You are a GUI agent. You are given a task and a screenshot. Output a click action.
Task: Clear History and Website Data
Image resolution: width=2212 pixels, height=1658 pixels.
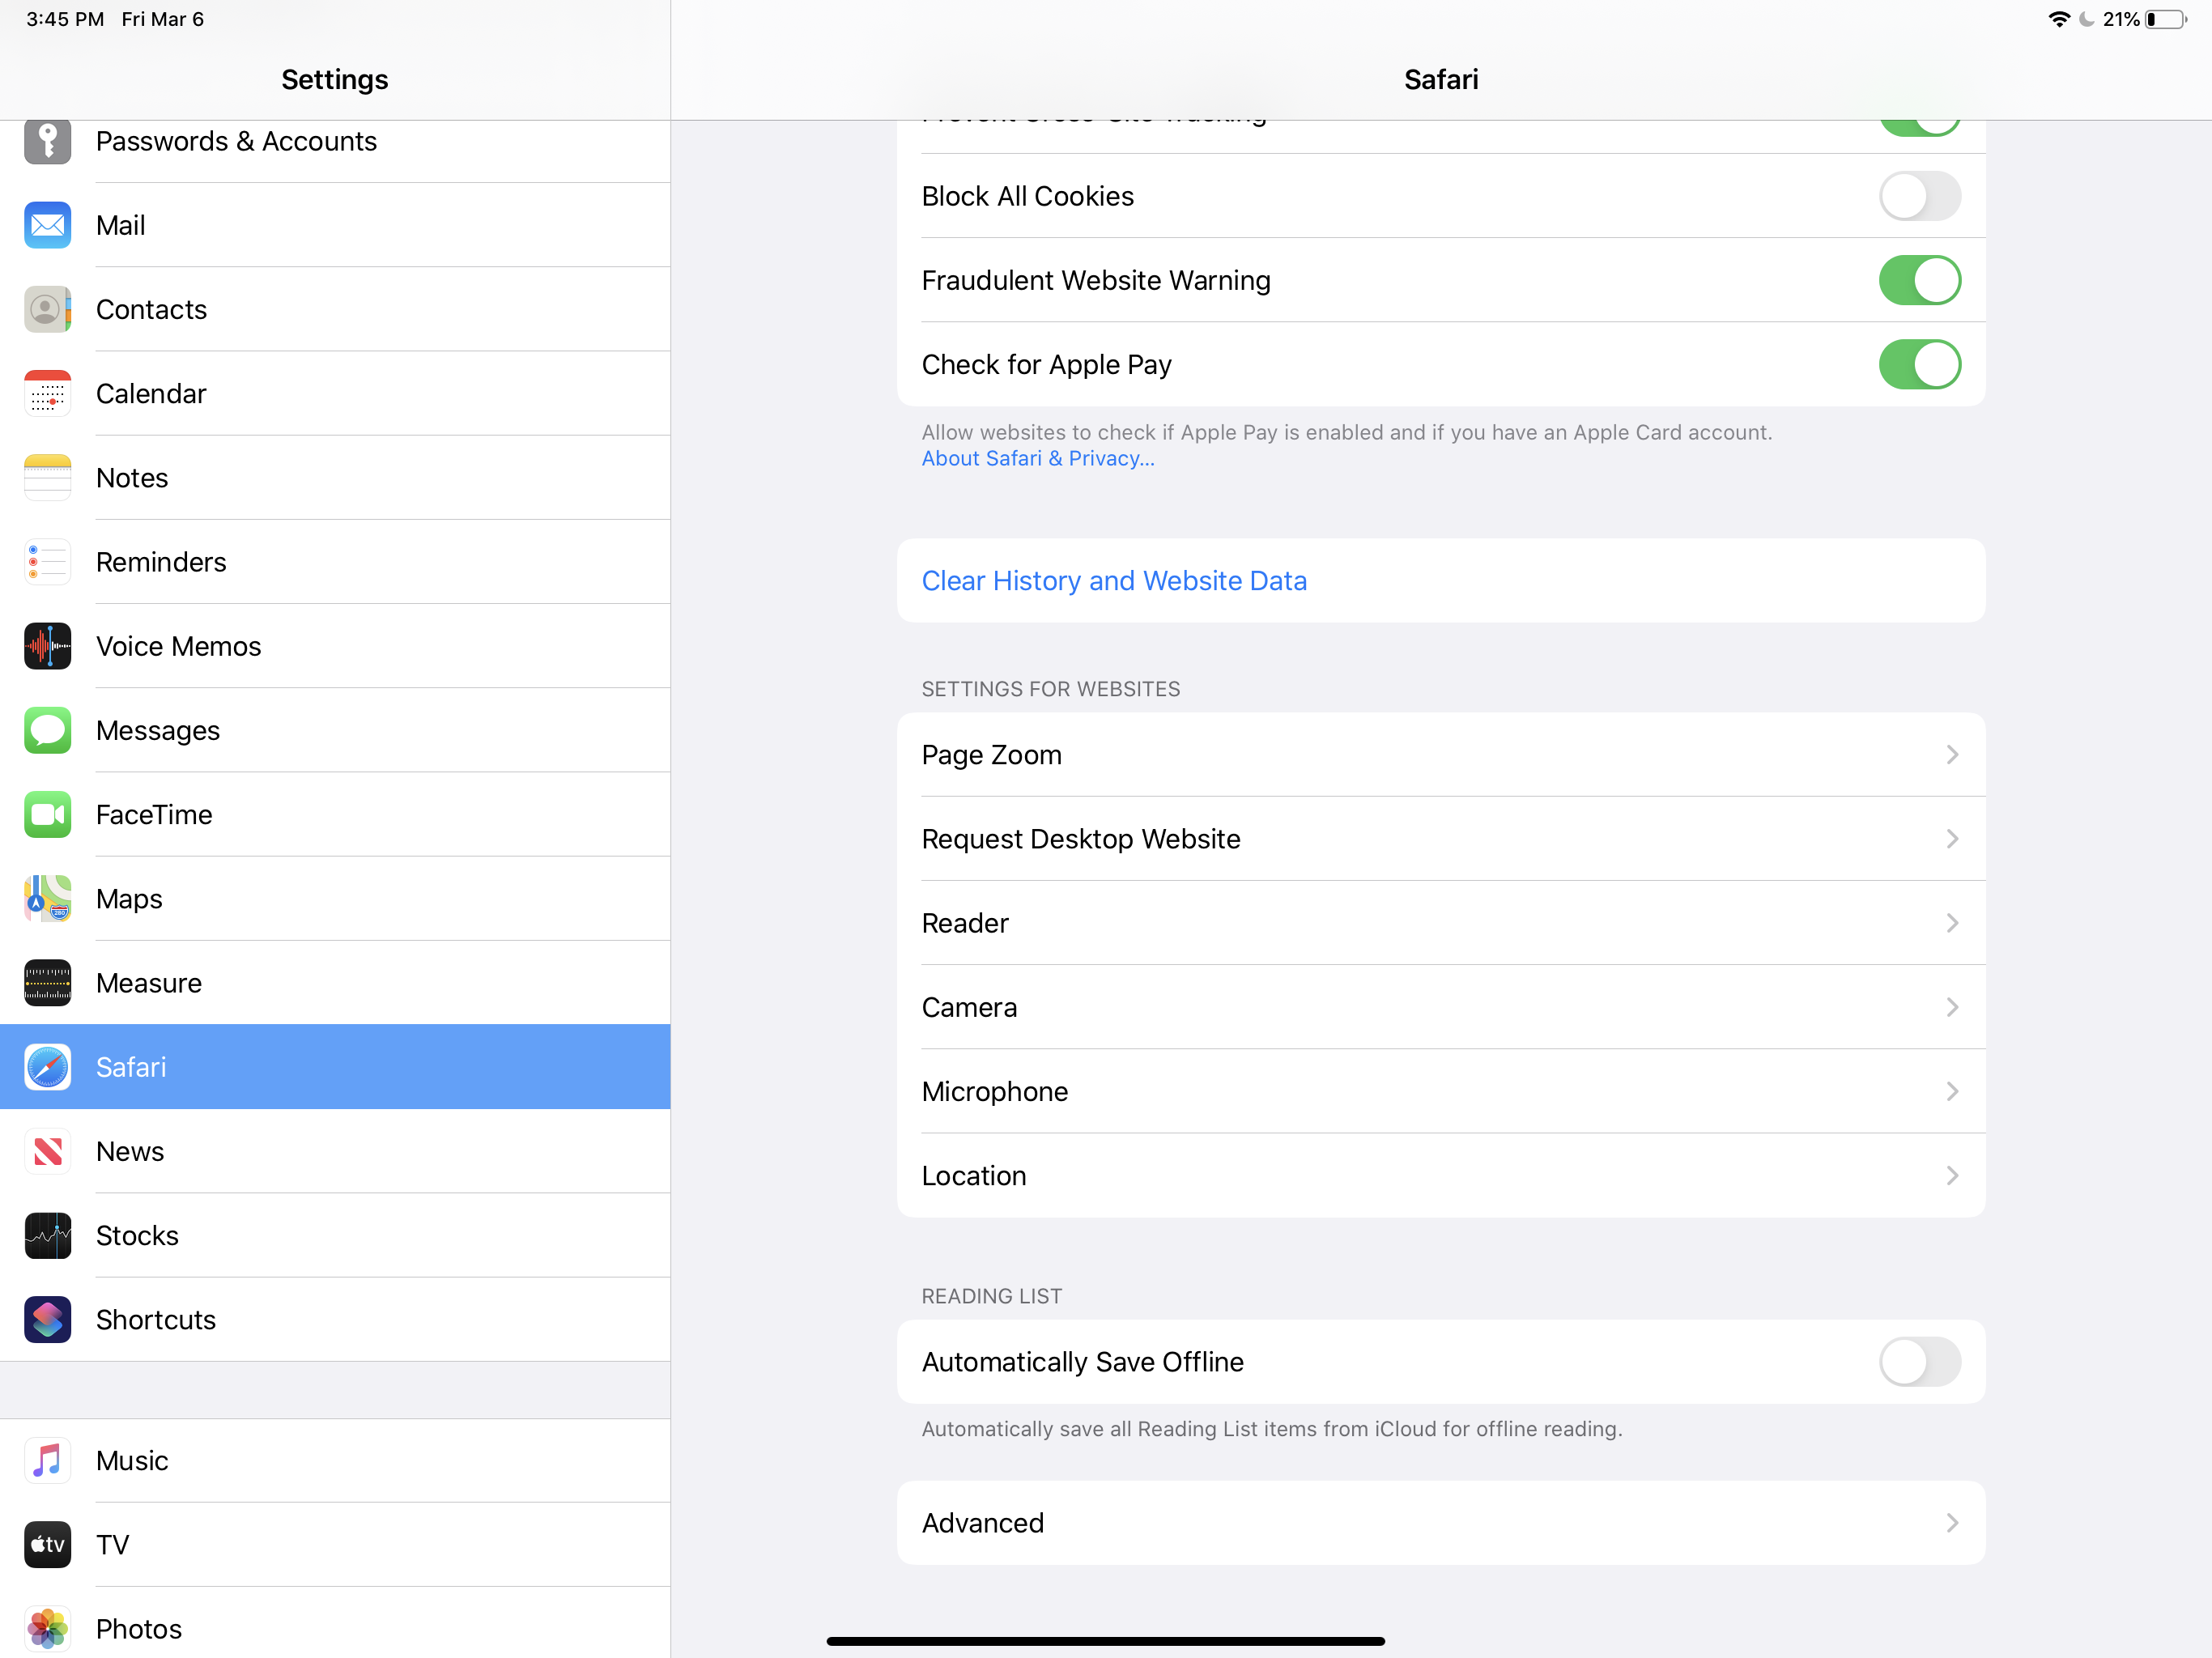[x=1114, y=580]
